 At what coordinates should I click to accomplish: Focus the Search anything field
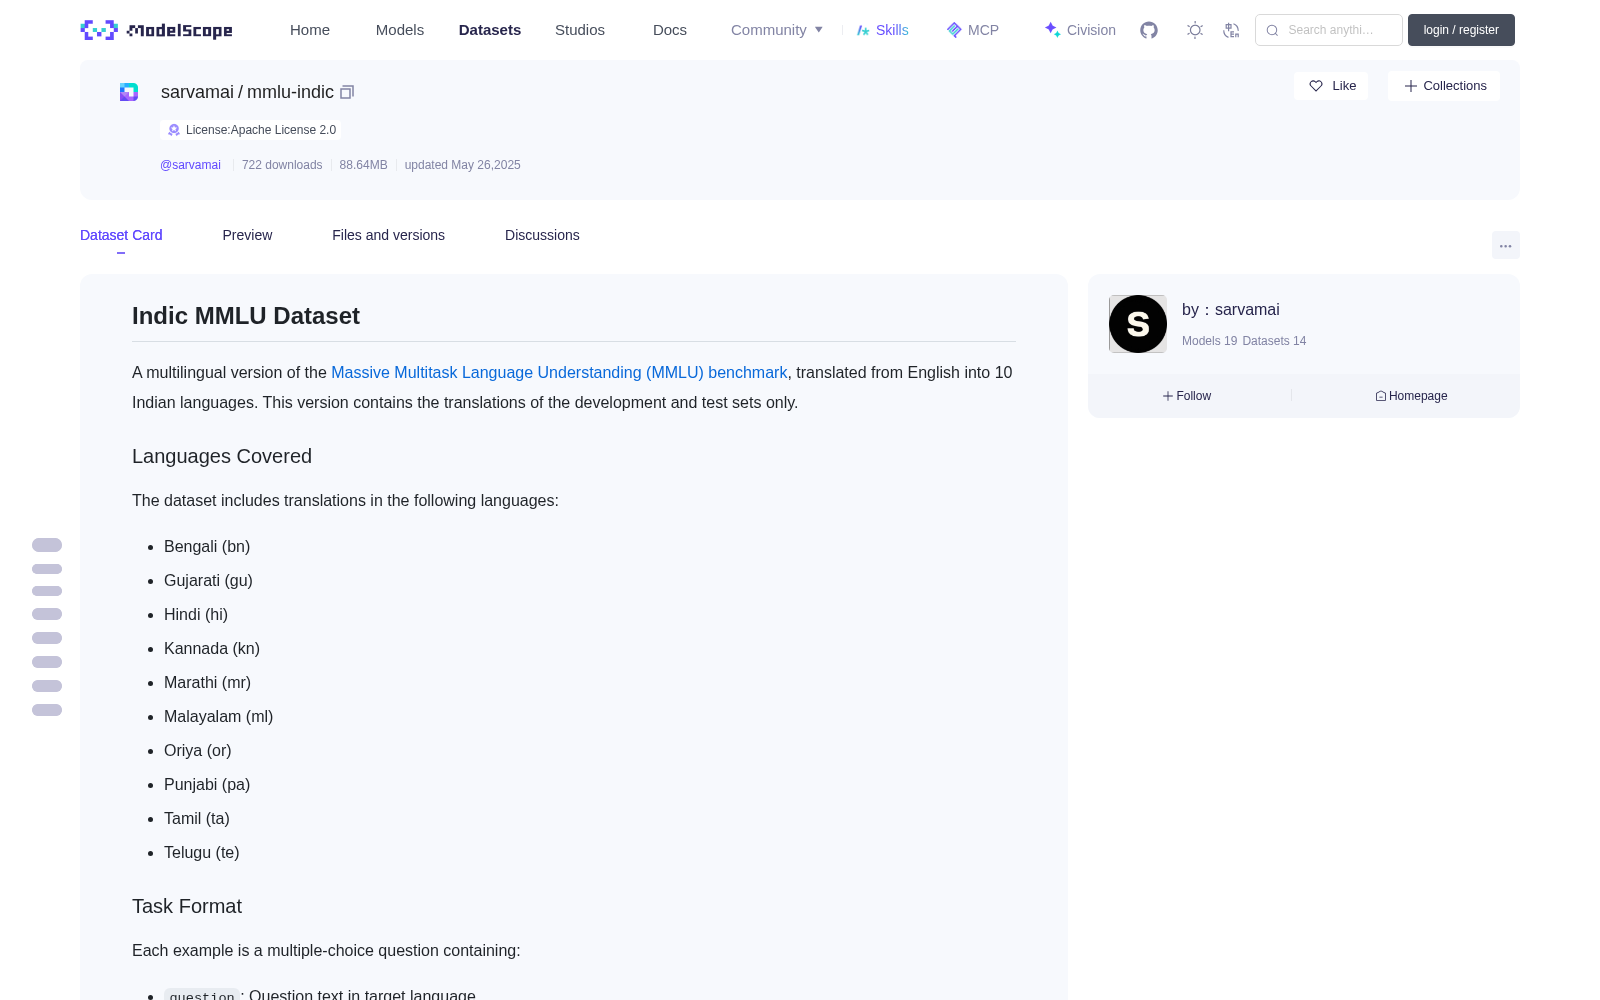coord(1329,30)
